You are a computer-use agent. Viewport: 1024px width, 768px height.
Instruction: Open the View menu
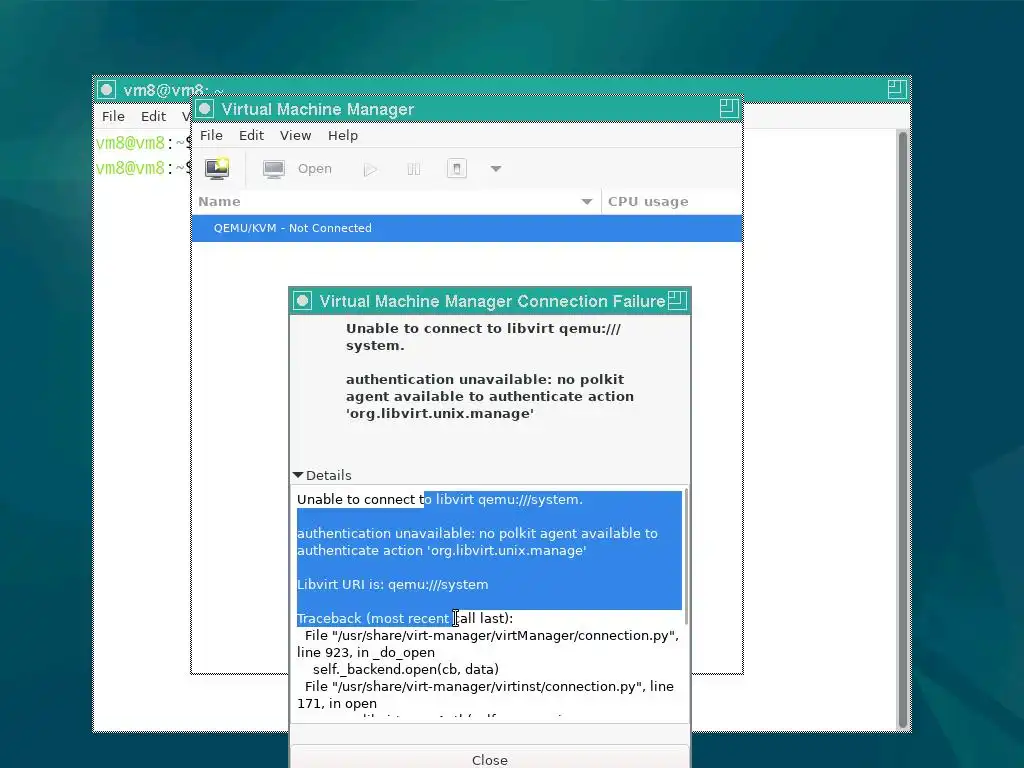coord(295,135)
